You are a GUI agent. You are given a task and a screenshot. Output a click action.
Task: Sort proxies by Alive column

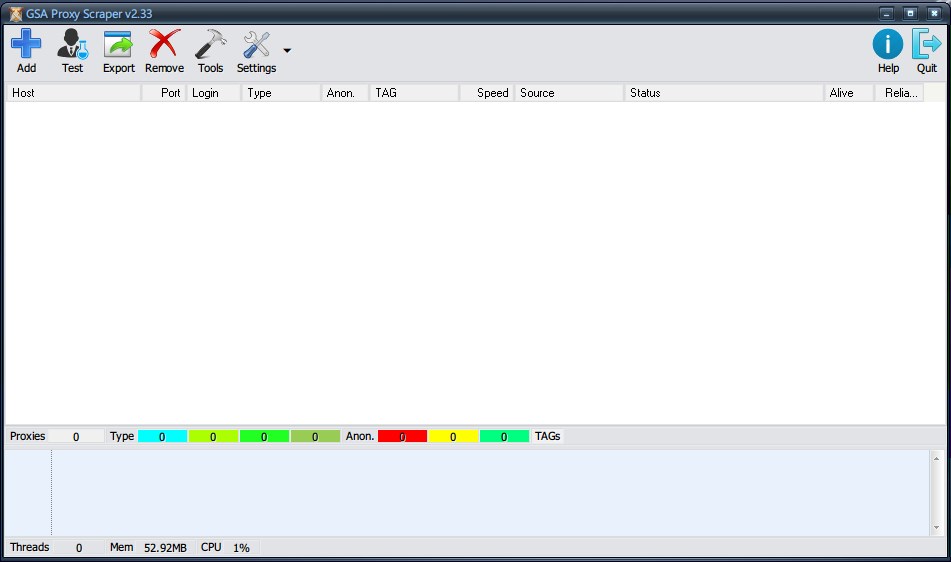pos(848,93)
